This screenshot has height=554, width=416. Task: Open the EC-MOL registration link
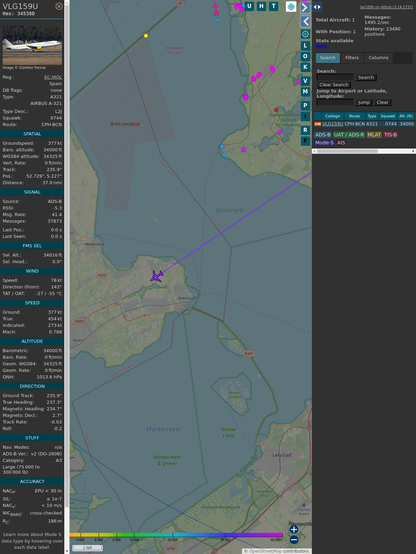53,77
